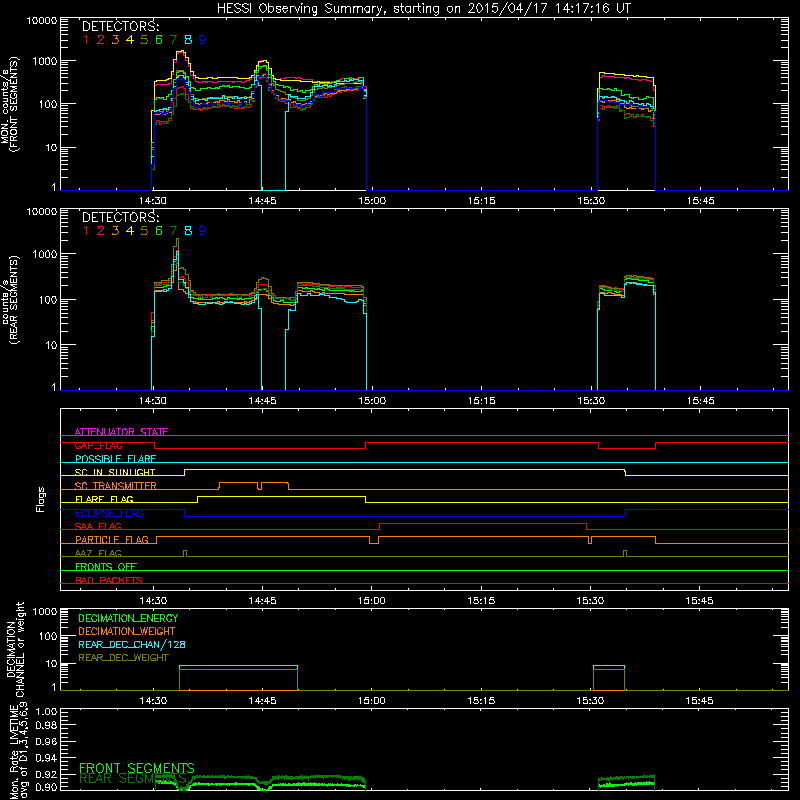Click 10000 y-axis value on rear segments plot
Image resolution: width=800 pixels, height=800 pixels.
(x=42, y=212)
